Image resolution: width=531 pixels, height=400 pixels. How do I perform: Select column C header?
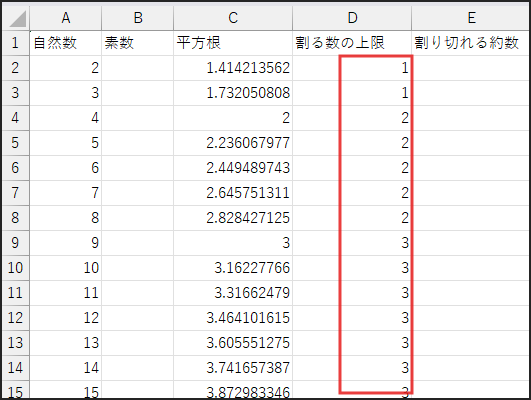(x=233, y=18)
